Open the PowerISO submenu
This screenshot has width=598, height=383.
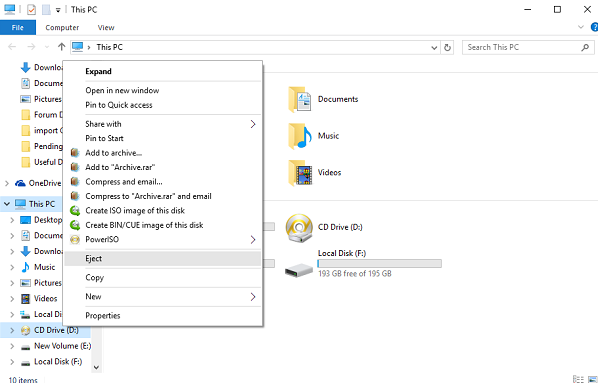point(162,240)
